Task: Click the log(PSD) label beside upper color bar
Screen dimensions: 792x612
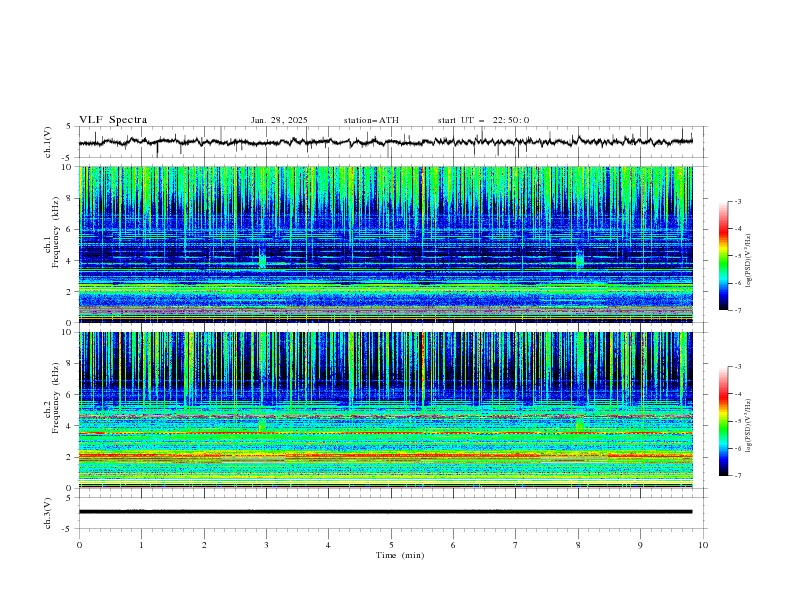Action: pyautogui.click(x=748, y=261)
